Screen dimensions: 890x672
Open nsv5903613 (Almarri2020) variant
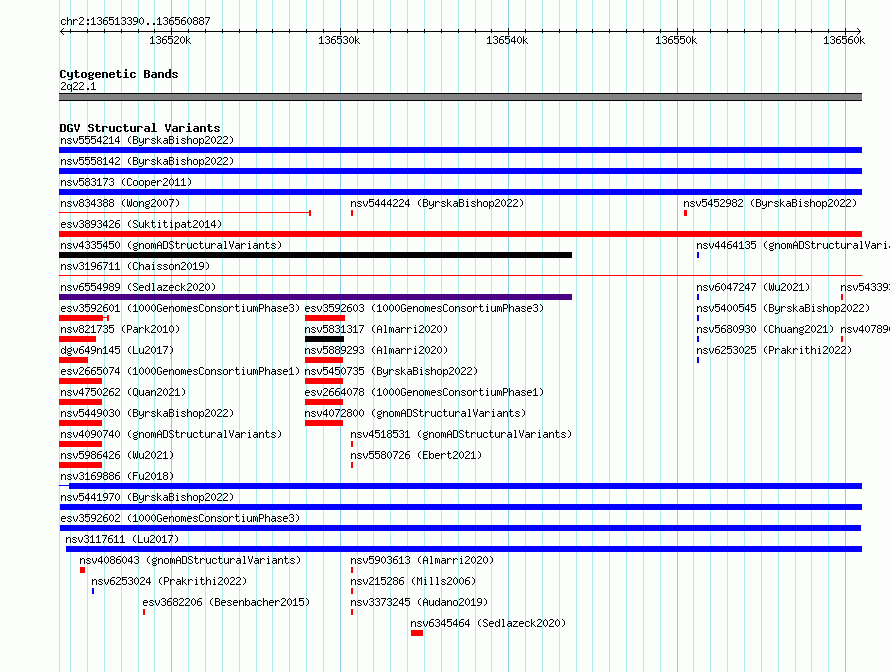(x=422, y=560)
